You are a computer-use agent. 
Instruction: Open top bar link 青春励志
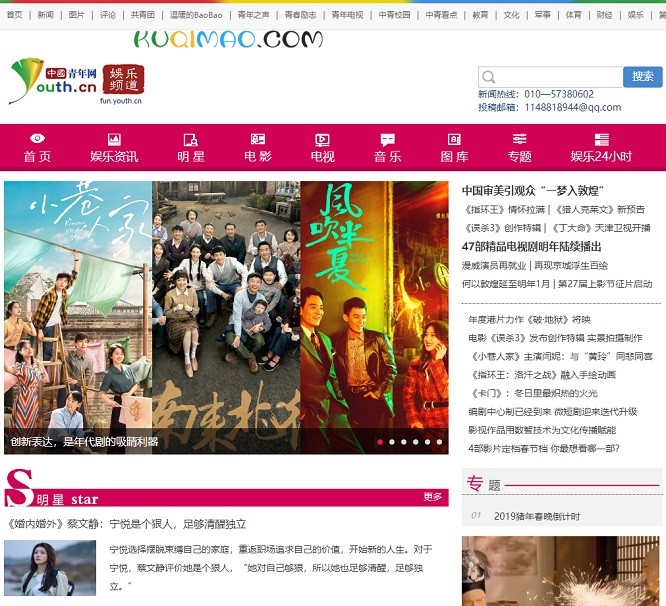click(x=300, y=15)
